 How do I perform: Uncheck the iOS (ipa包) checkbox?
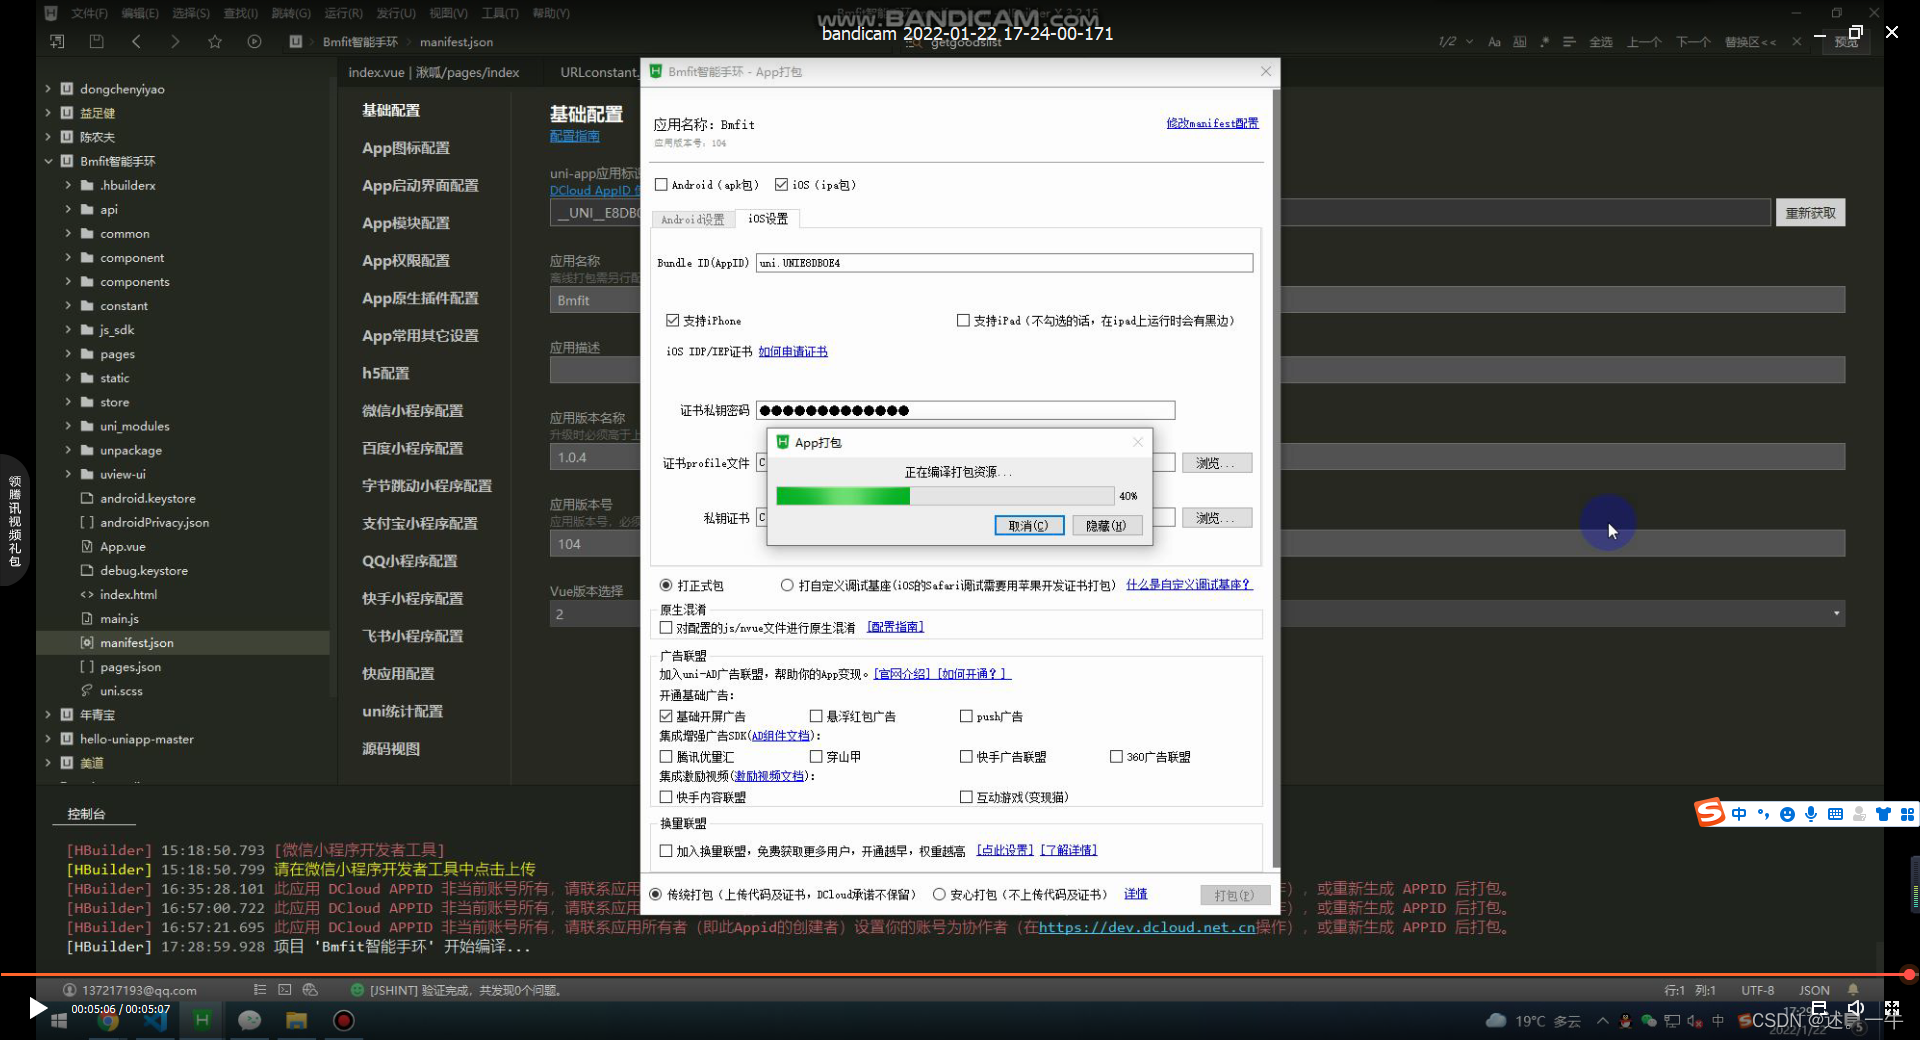(x=782, y=185)
